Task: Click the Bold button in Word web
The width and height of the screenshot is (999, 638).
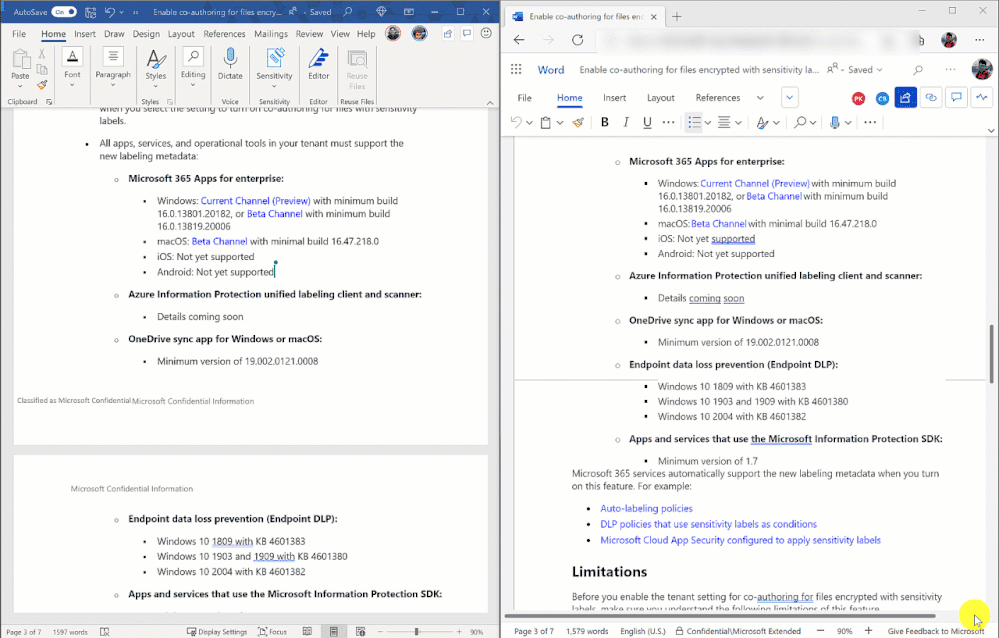Action: pyautogui.click(x=605, y=122)
